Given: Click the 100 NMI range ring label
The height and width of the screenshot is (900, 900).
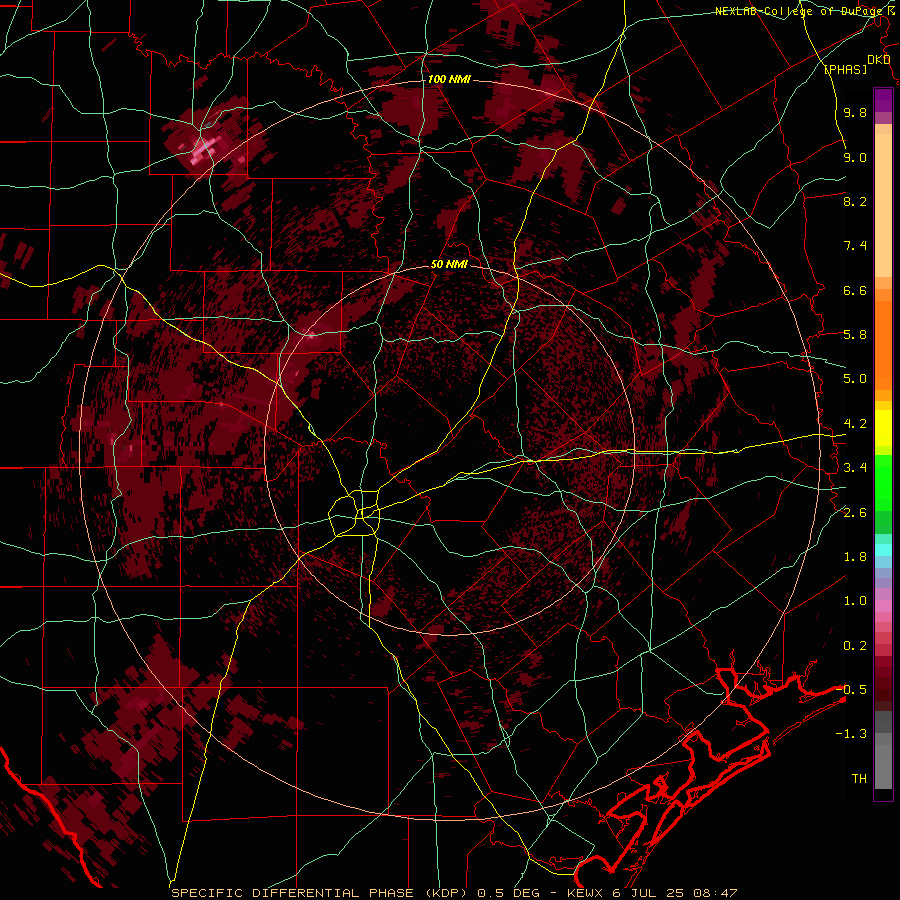Looking at the screenshot, I should (x=449, y=79).
